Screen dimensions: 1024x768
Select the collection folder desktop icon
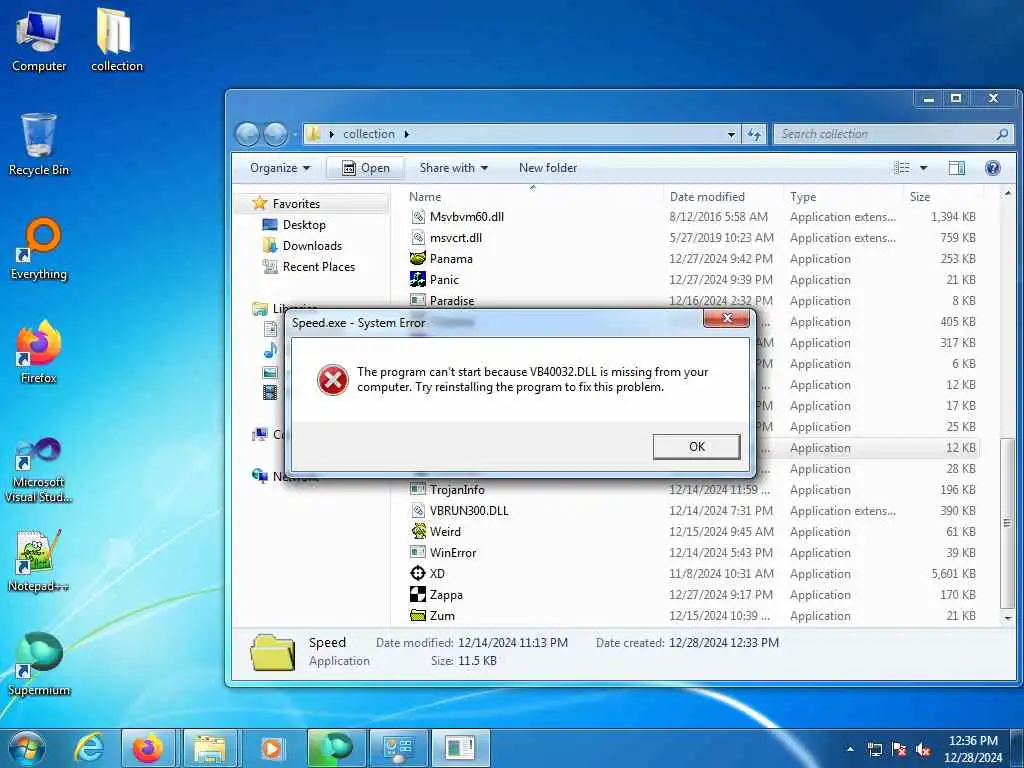tap(116, 40)
